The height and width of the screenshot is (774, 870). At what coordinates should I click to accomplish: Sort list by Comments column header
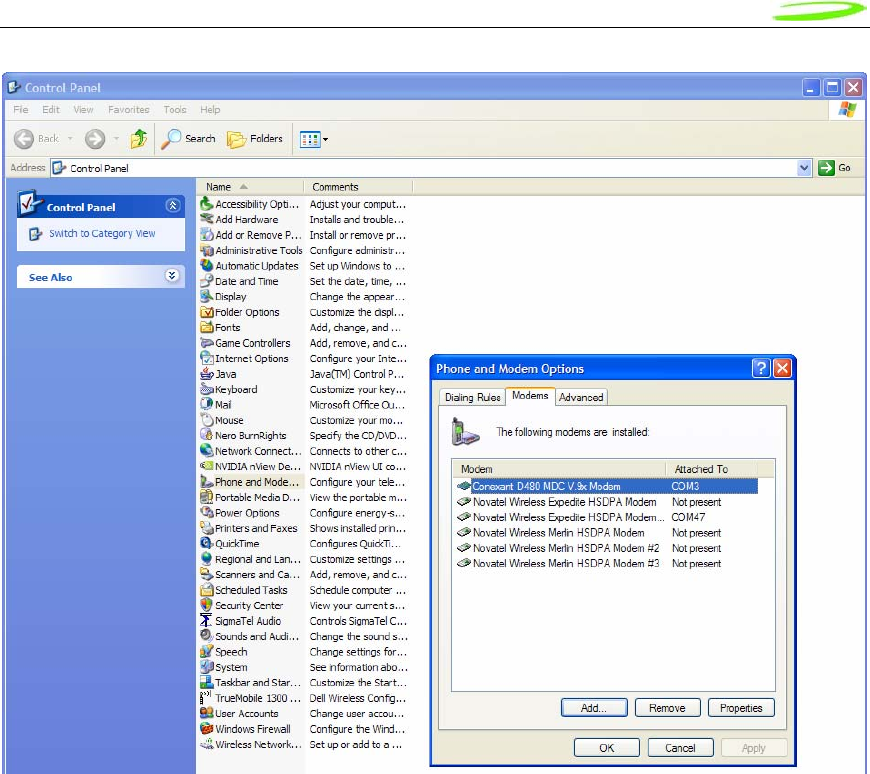coord(358,187)
